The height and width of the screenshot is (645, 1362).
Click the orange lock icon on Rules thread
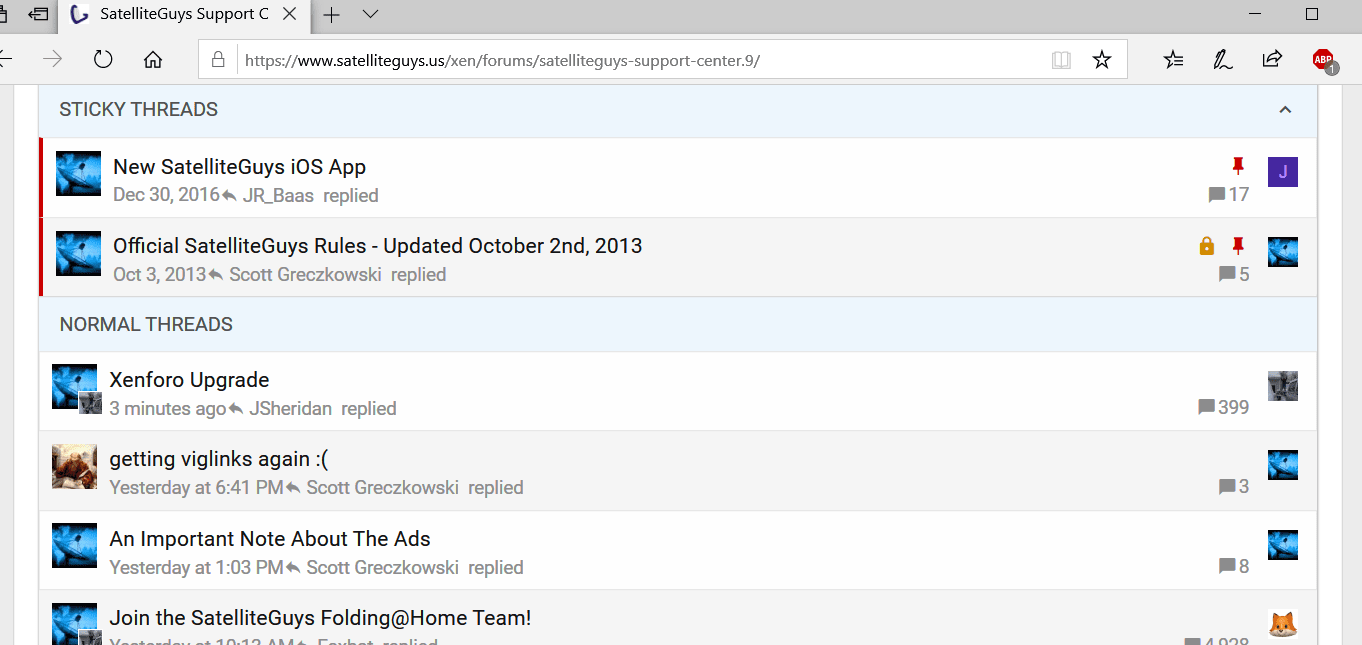pyautogui.click(x=1207, y=246)
